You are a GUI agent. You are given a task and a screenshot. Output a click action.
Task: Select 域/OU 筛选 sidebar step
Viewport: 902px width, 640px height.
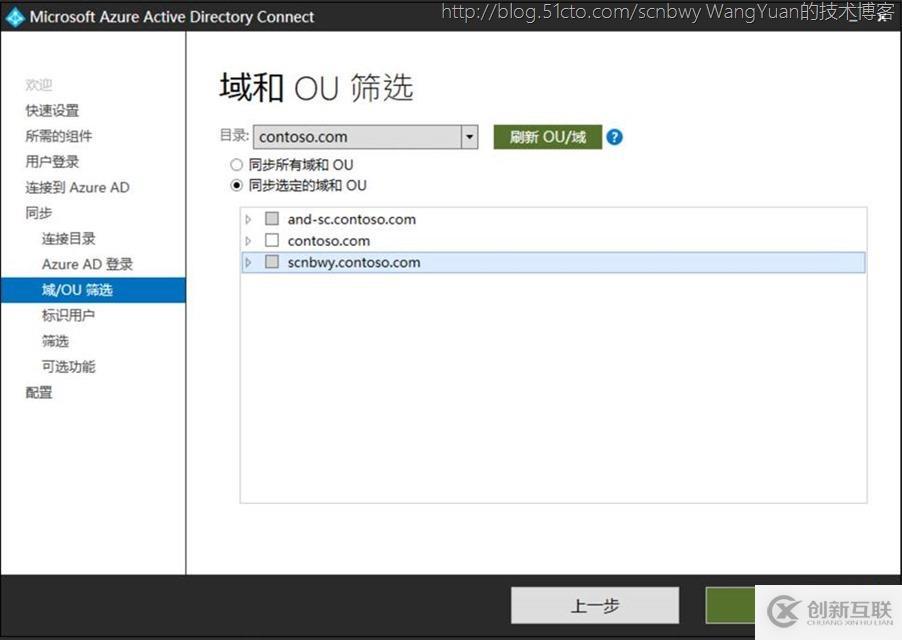(x=93, y=290)
